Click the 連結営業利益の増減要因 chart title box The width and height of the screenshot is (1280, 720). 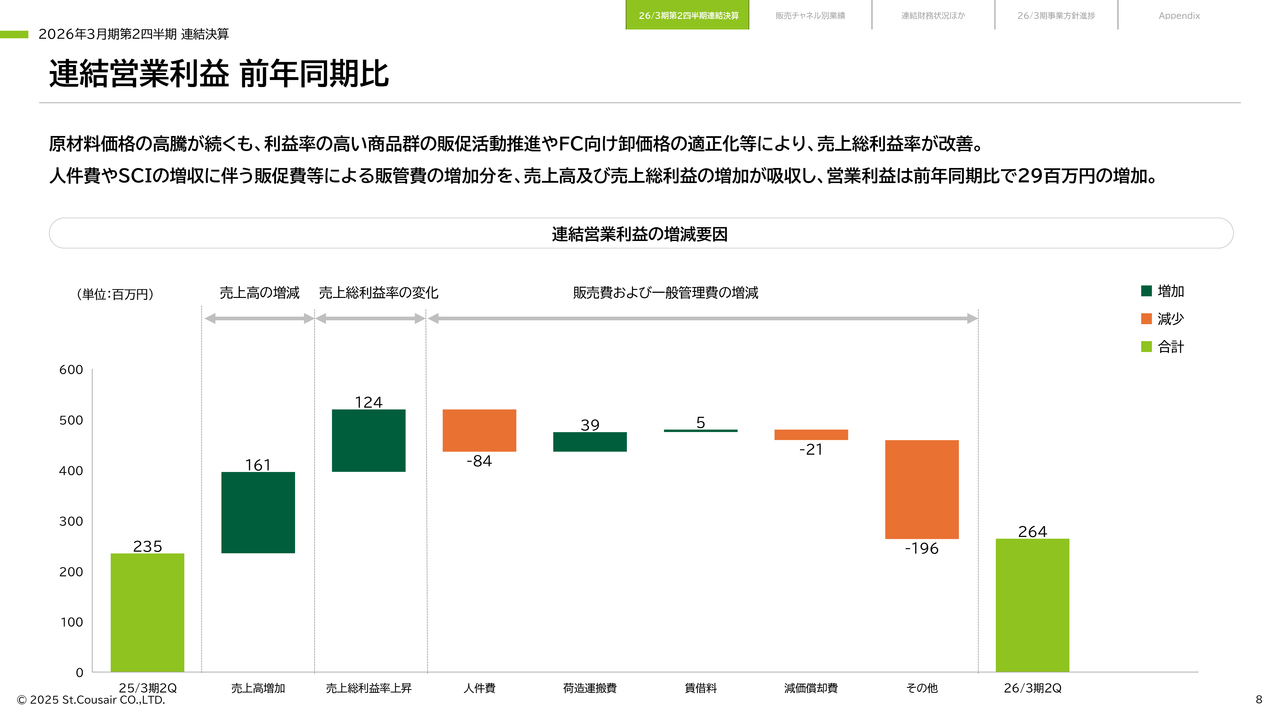tap(640, 233)
